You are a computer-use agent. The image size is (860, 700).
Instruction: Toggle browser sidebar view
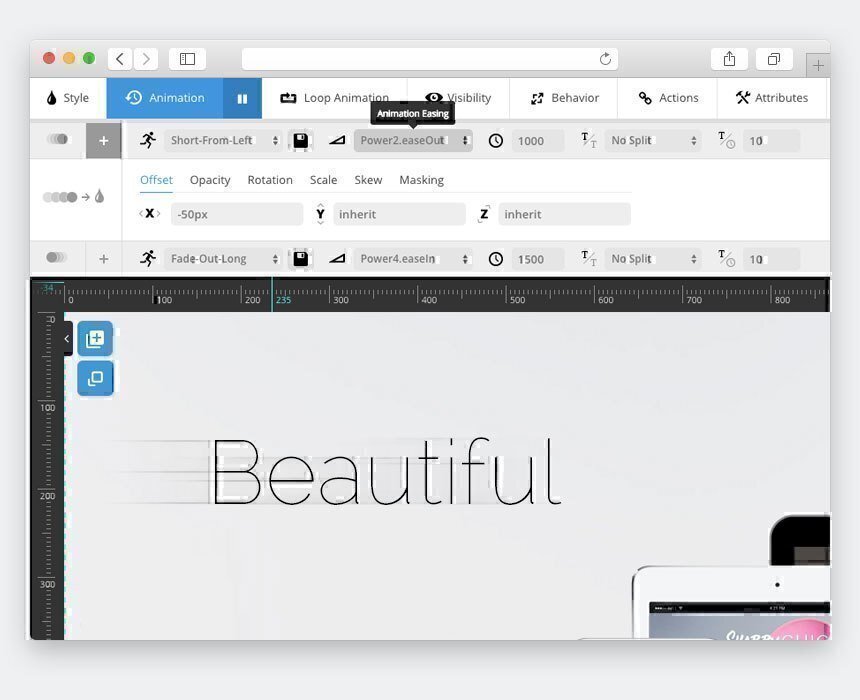(187, 59)
